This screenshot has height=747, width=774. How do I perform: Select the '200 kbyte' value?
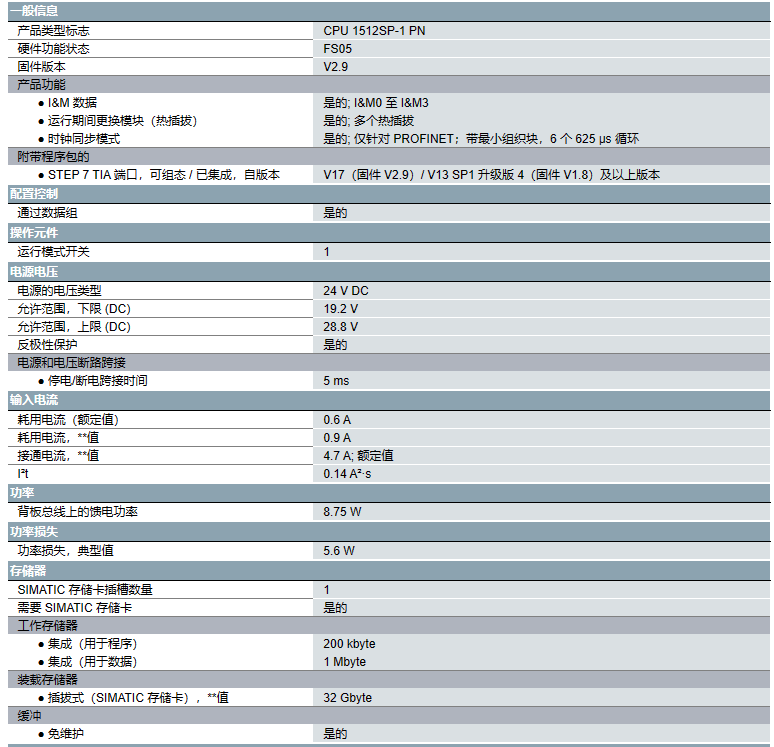(349, 644)
